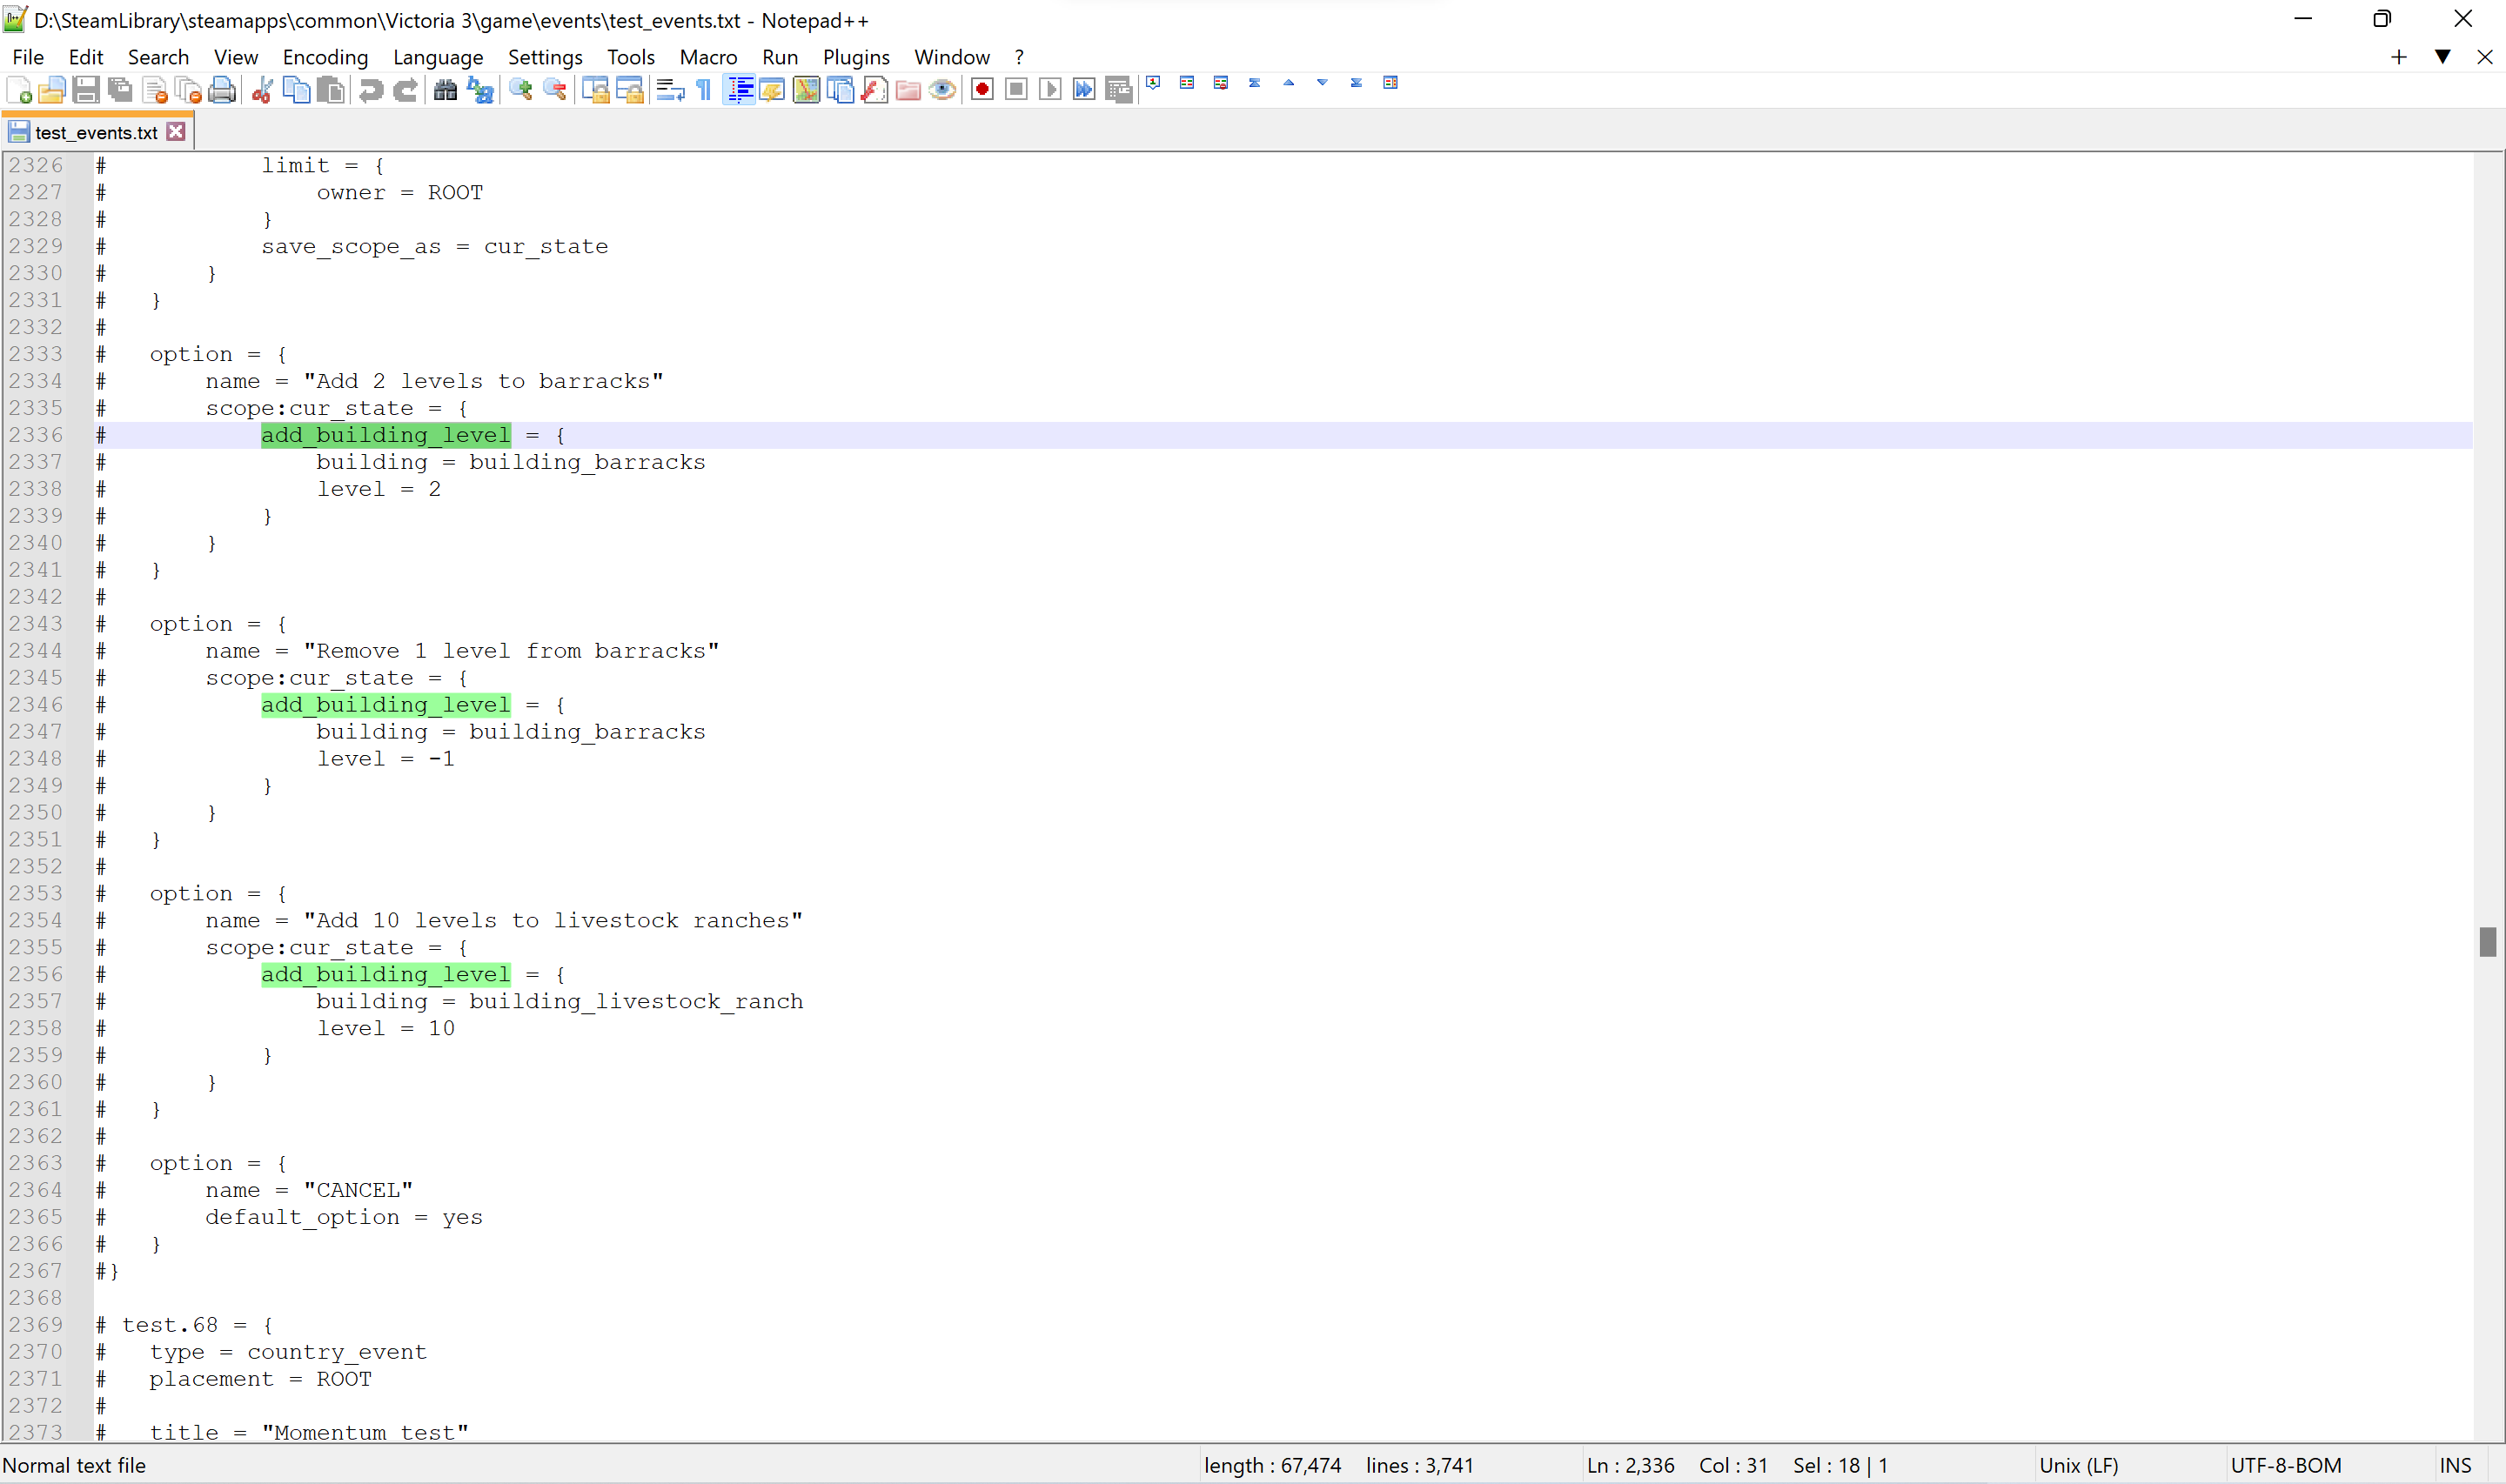Screen dimensions: 2506x1484
Task: Click the Close document toolbar icon
Action: coord(154,90)
